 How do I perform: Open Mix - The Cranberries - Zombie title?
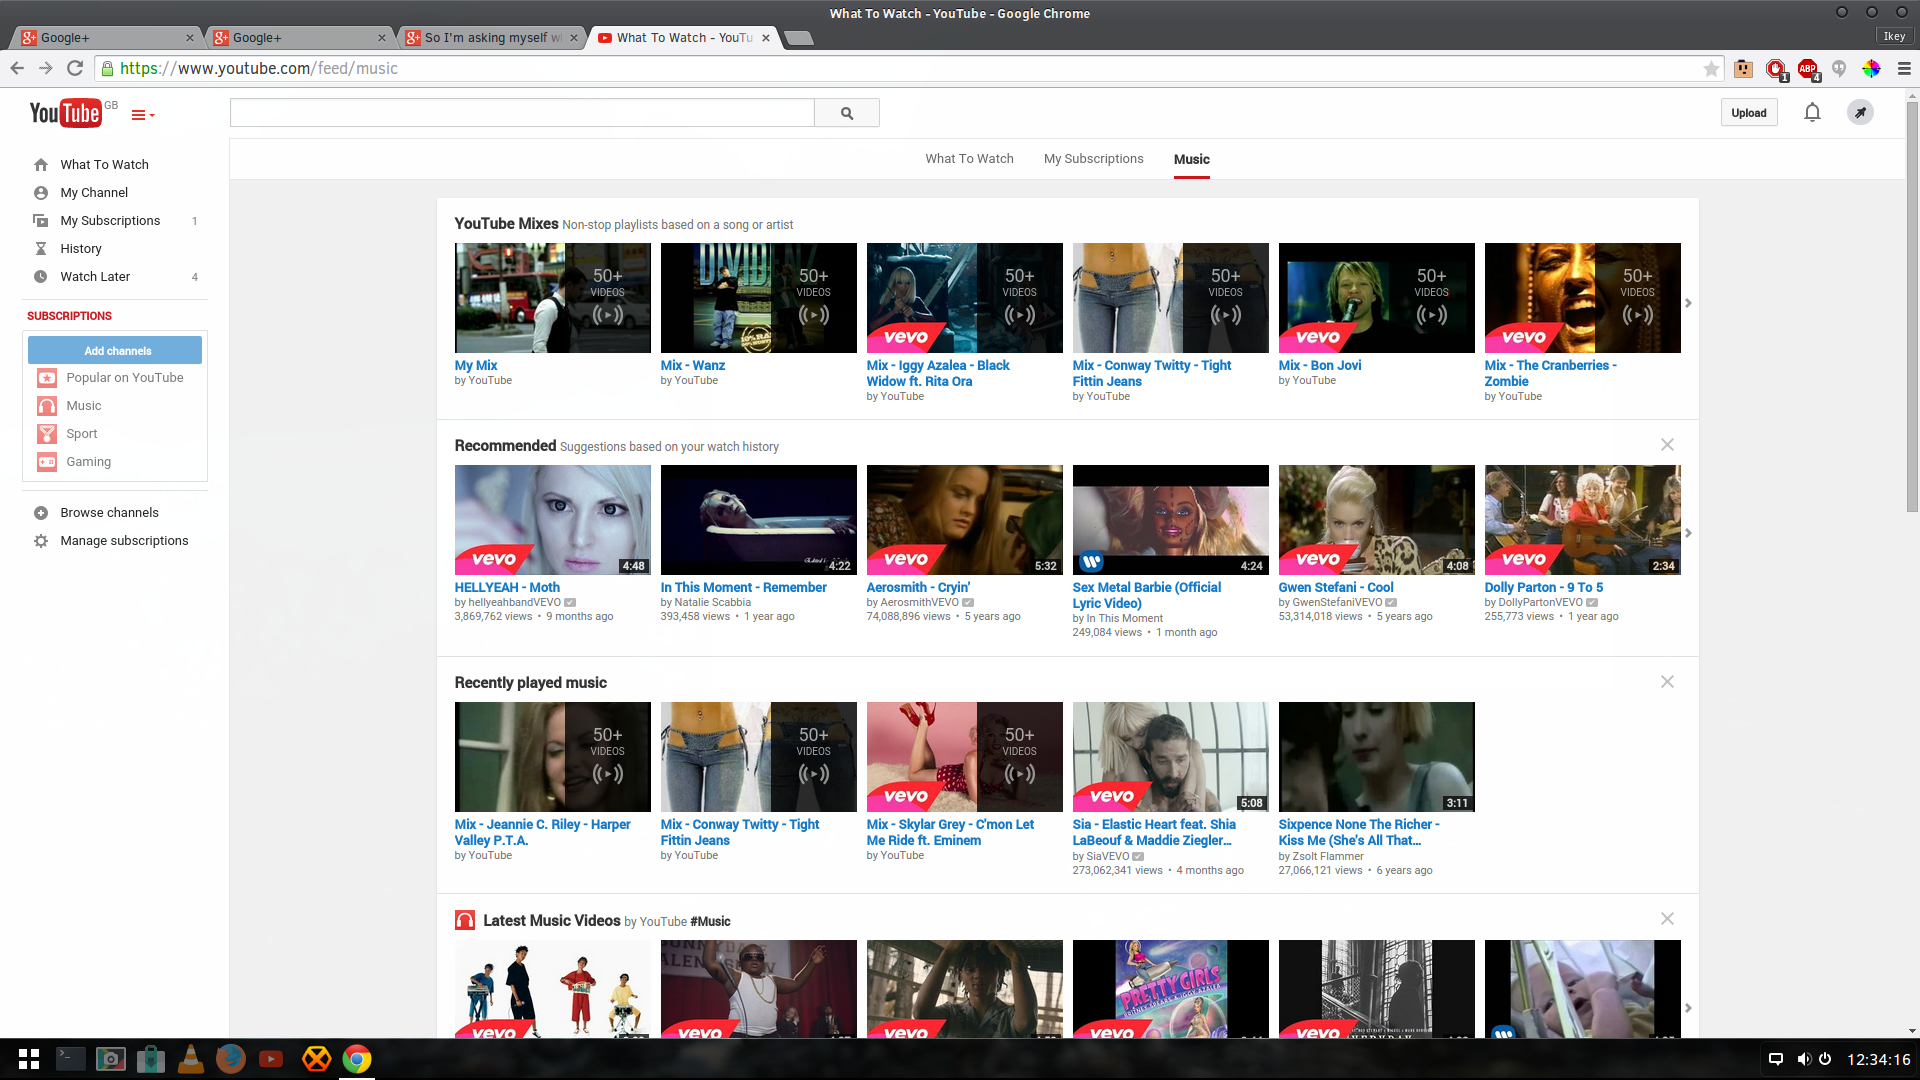[1550, 374]
